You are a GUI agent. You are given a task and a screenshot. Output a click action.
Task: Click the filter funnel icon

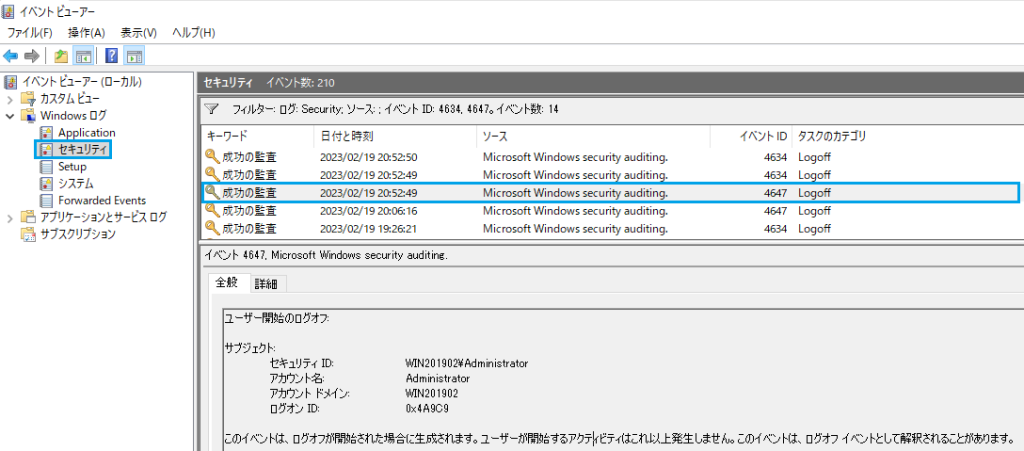click(212, 108)
